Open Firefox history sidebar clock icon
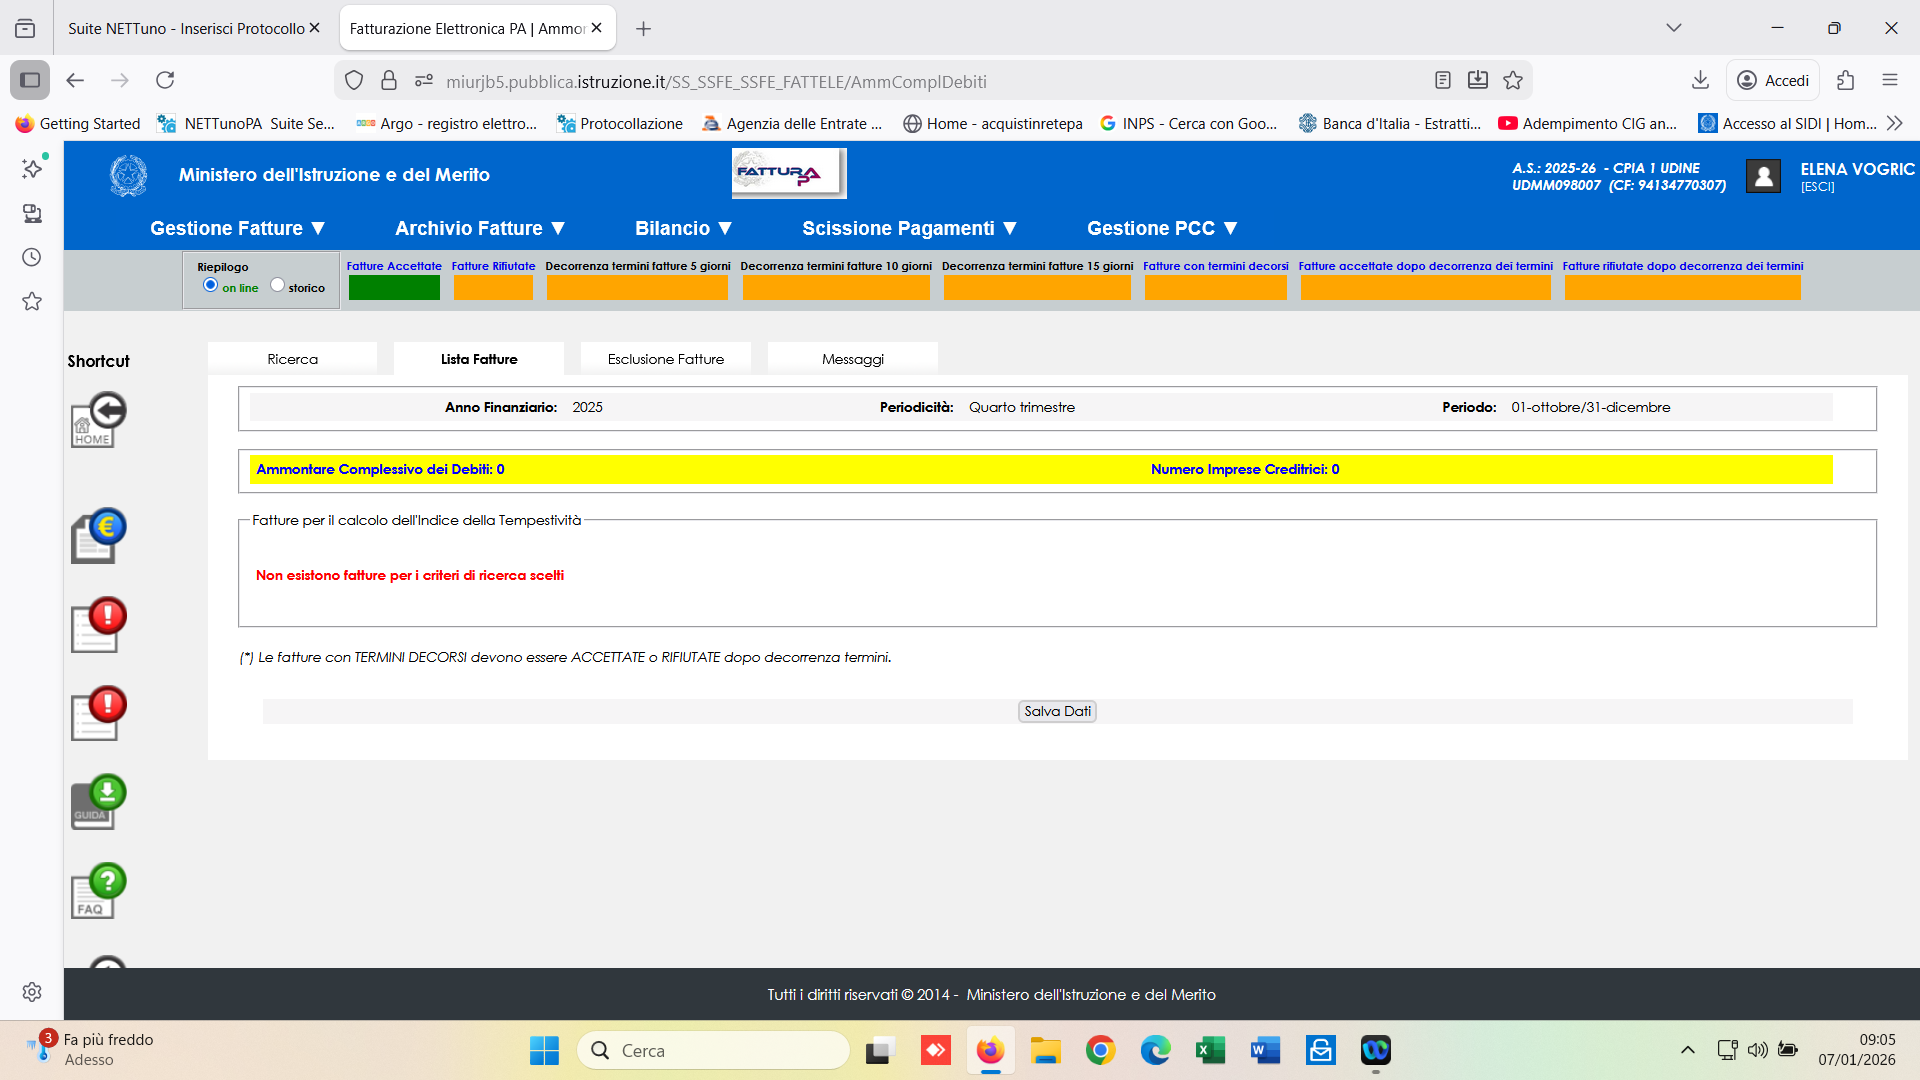The height and width of the screenshot is (1080, 1920). pos(32,257)
